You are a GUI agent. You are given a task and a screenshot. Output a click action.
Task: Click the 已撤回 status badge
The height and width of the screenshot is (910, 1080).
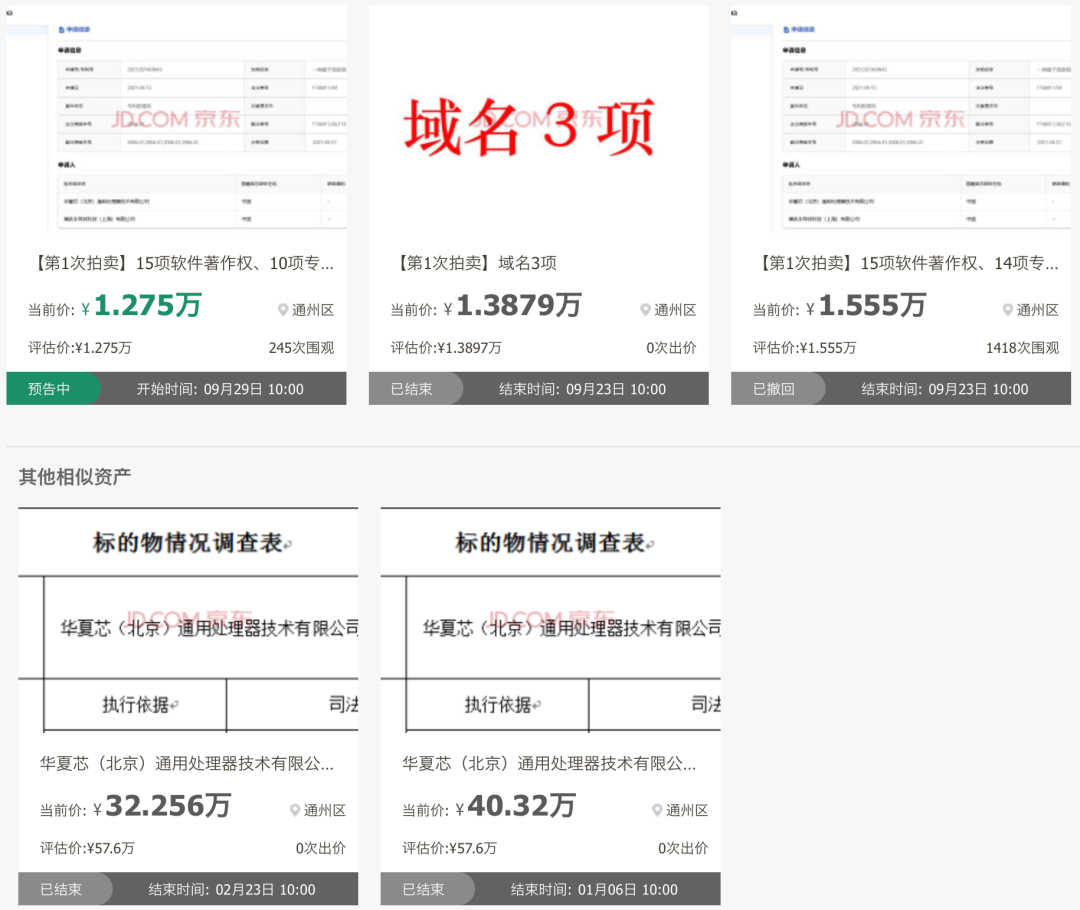[x=774, y=389]
